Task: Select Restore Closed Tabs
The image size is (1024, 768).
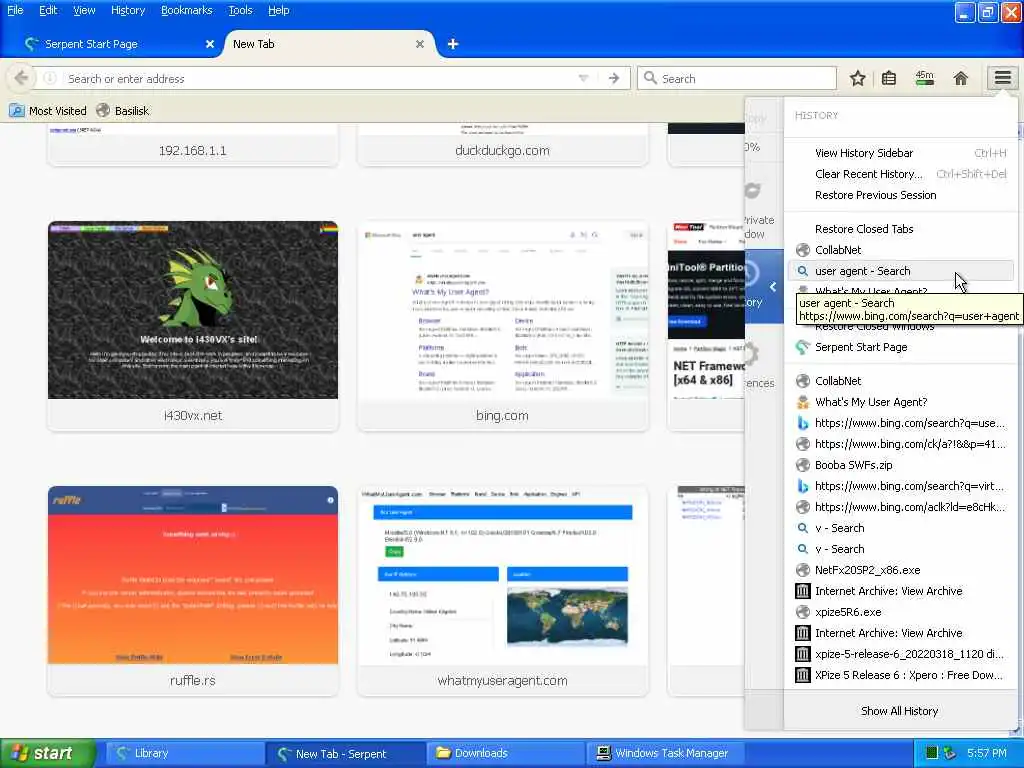Action: point(901,229)
